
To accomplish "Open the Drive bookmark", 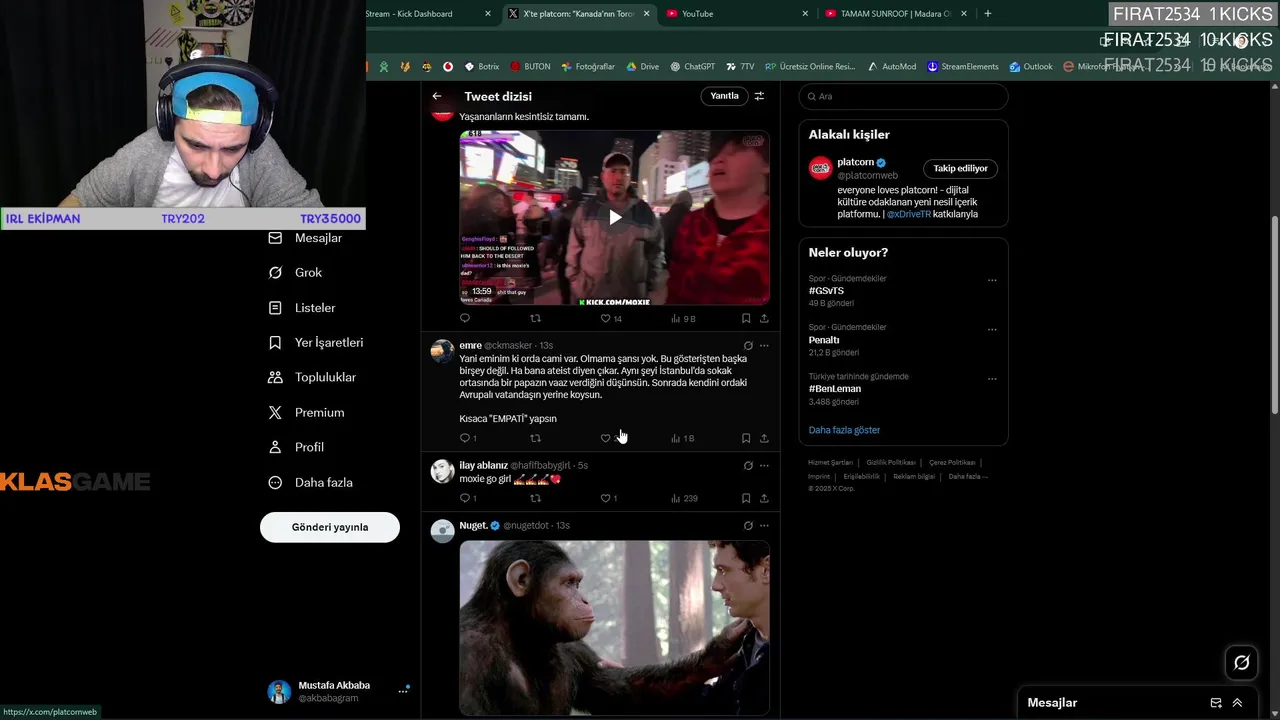I will click(x=642, y=67).
